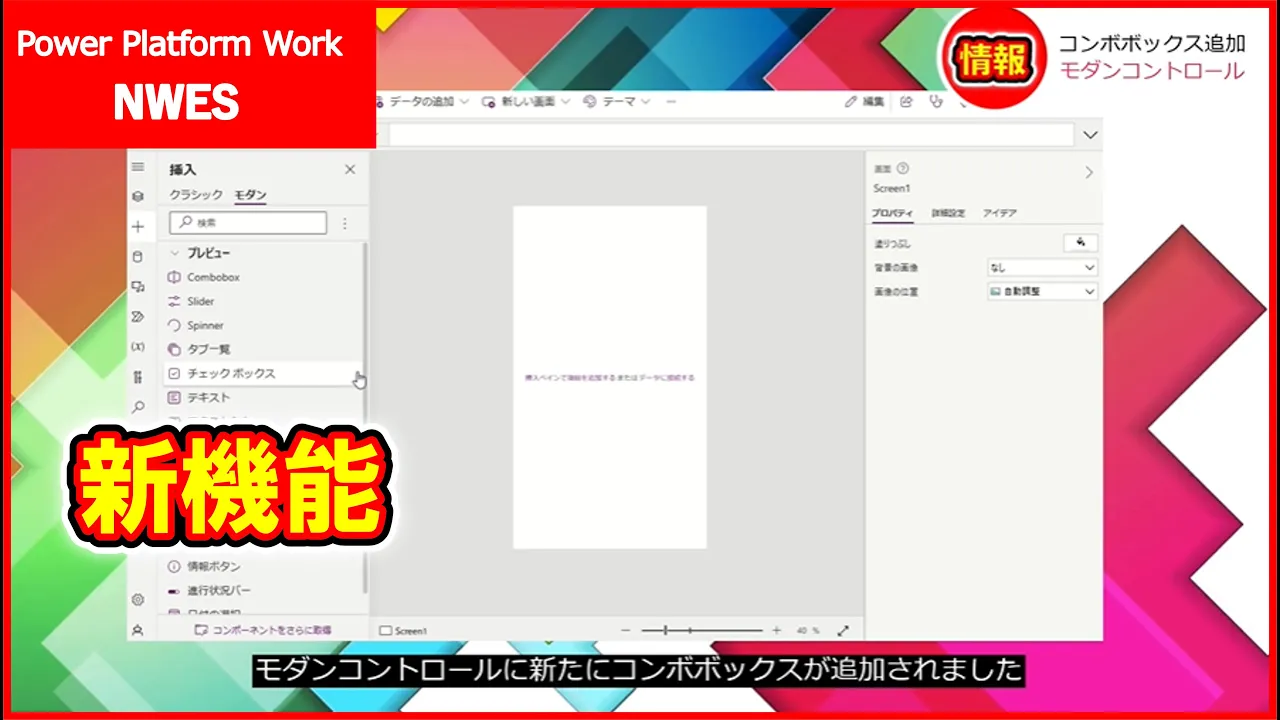Click the 編集 edit button
1280x720 pixels.
tap(865, 101)
